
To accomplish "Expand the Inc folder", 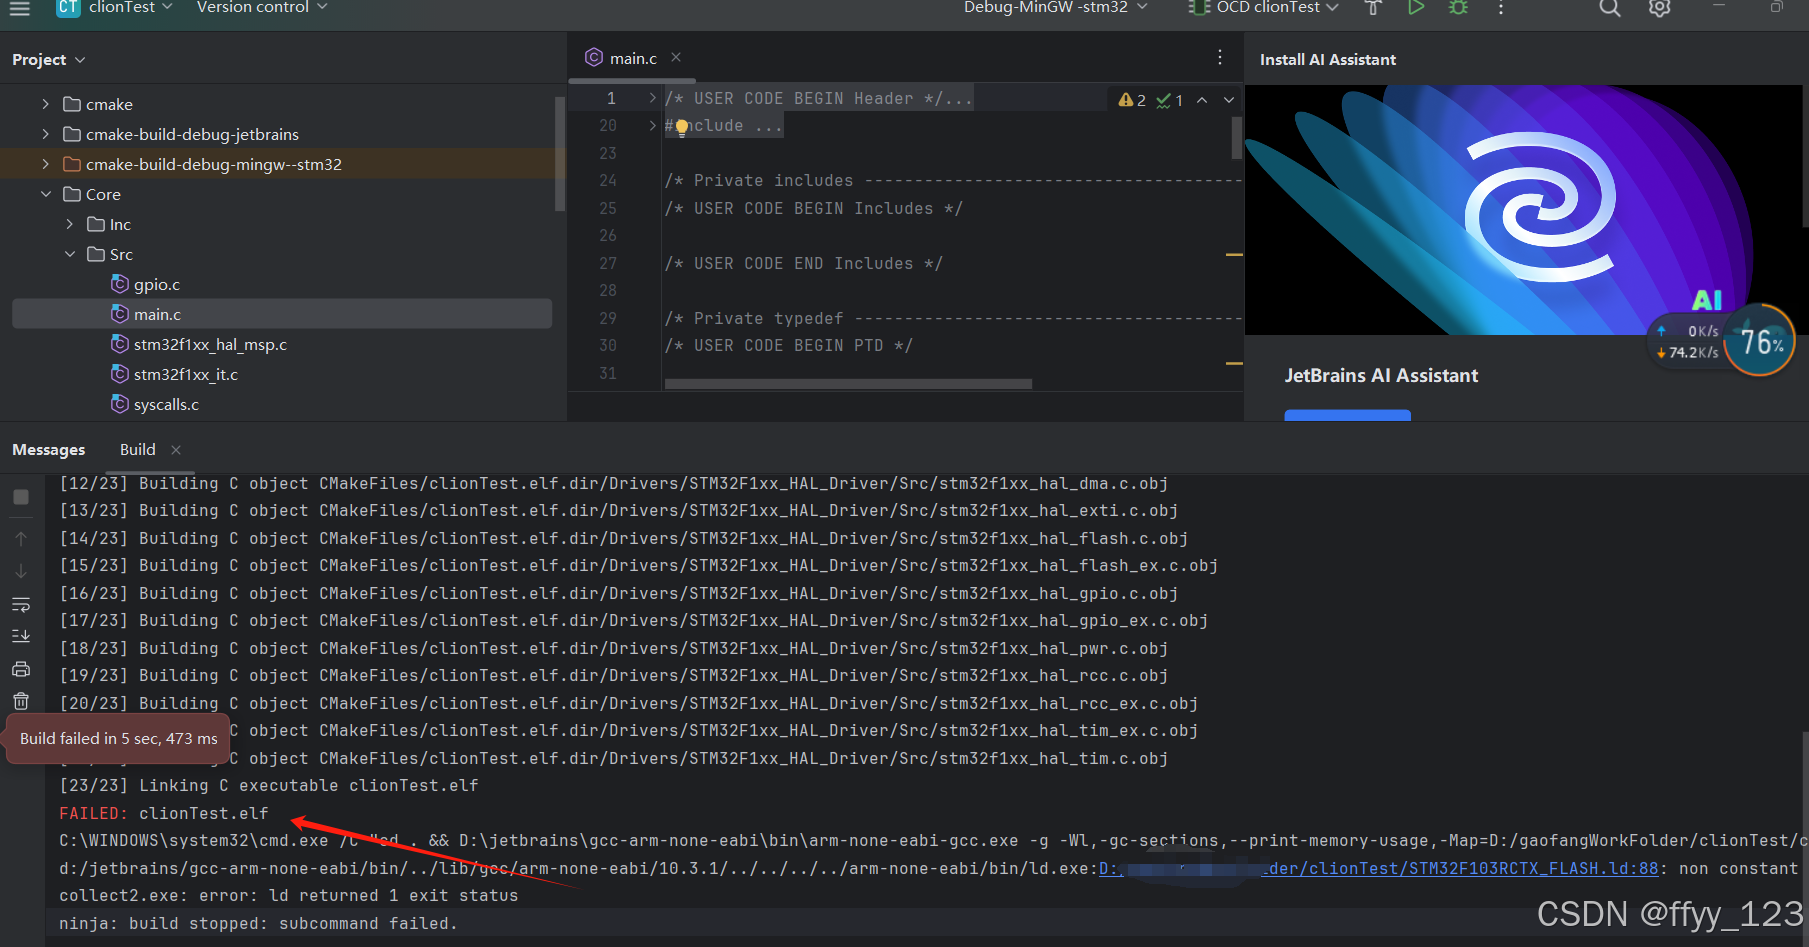I will tap(68, 224).
